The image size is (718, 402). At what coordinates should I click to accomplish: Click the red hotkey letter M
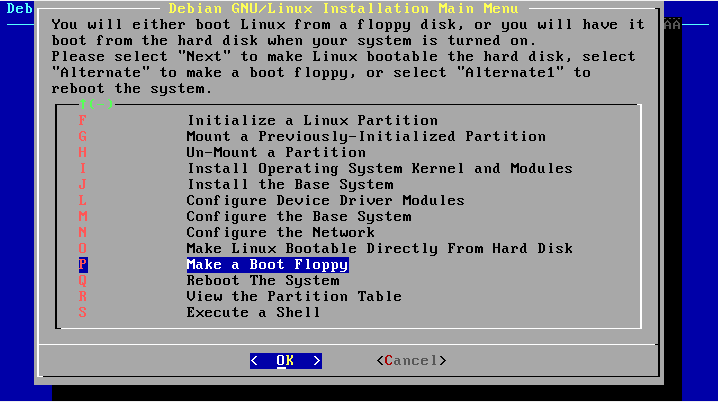pos(82,217)
